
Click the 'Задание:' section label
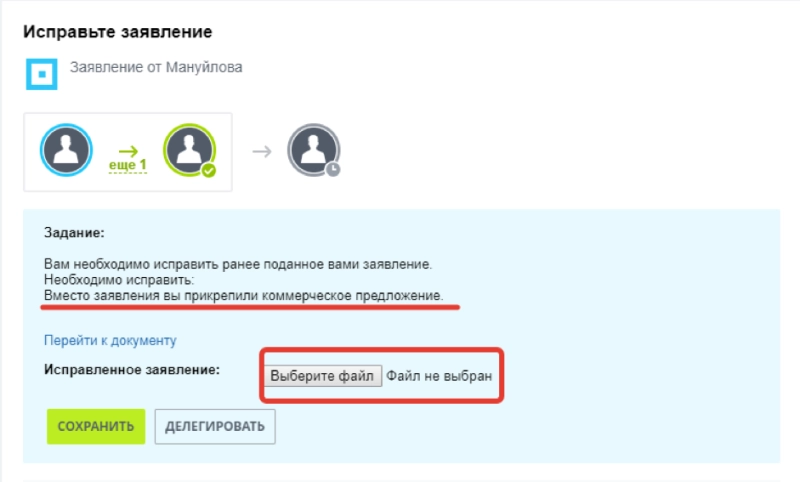(x=73, y=232)
